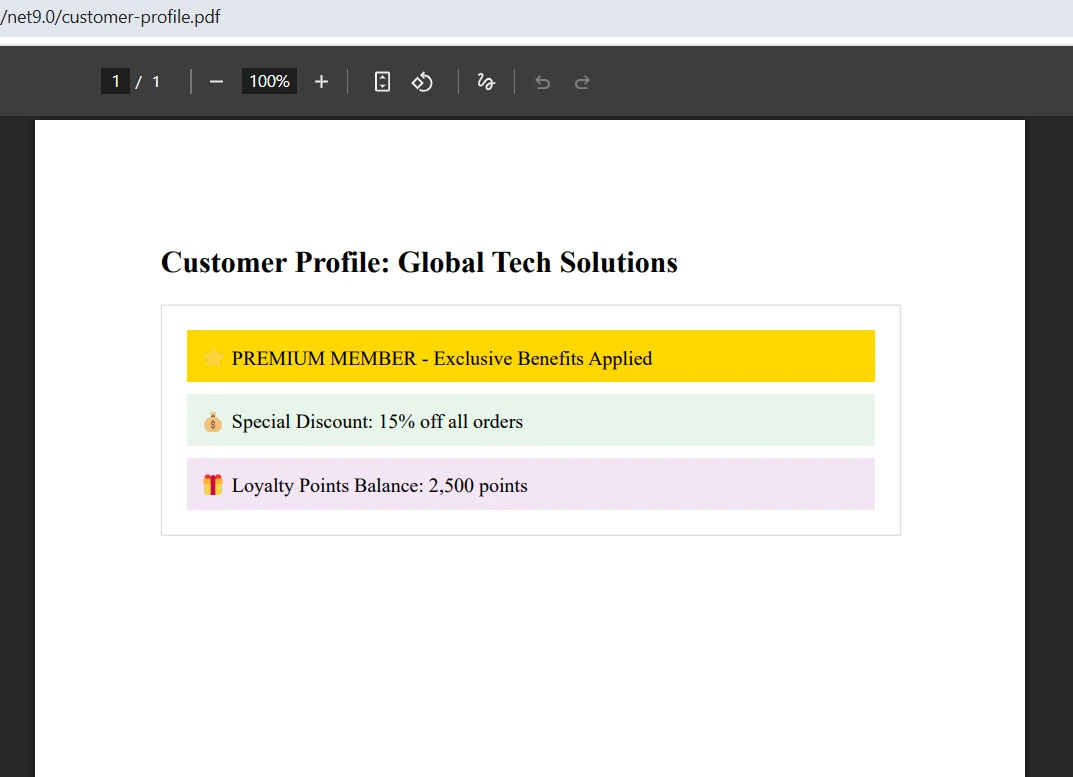The image size is (1073, 777).
Task: Click the page number input field
Action: (115, 81)
